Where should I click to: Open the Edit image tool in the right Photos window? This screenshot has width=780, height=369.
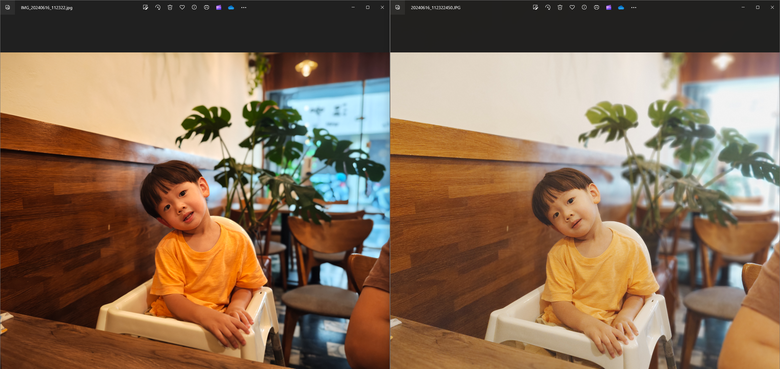[535, 7]
